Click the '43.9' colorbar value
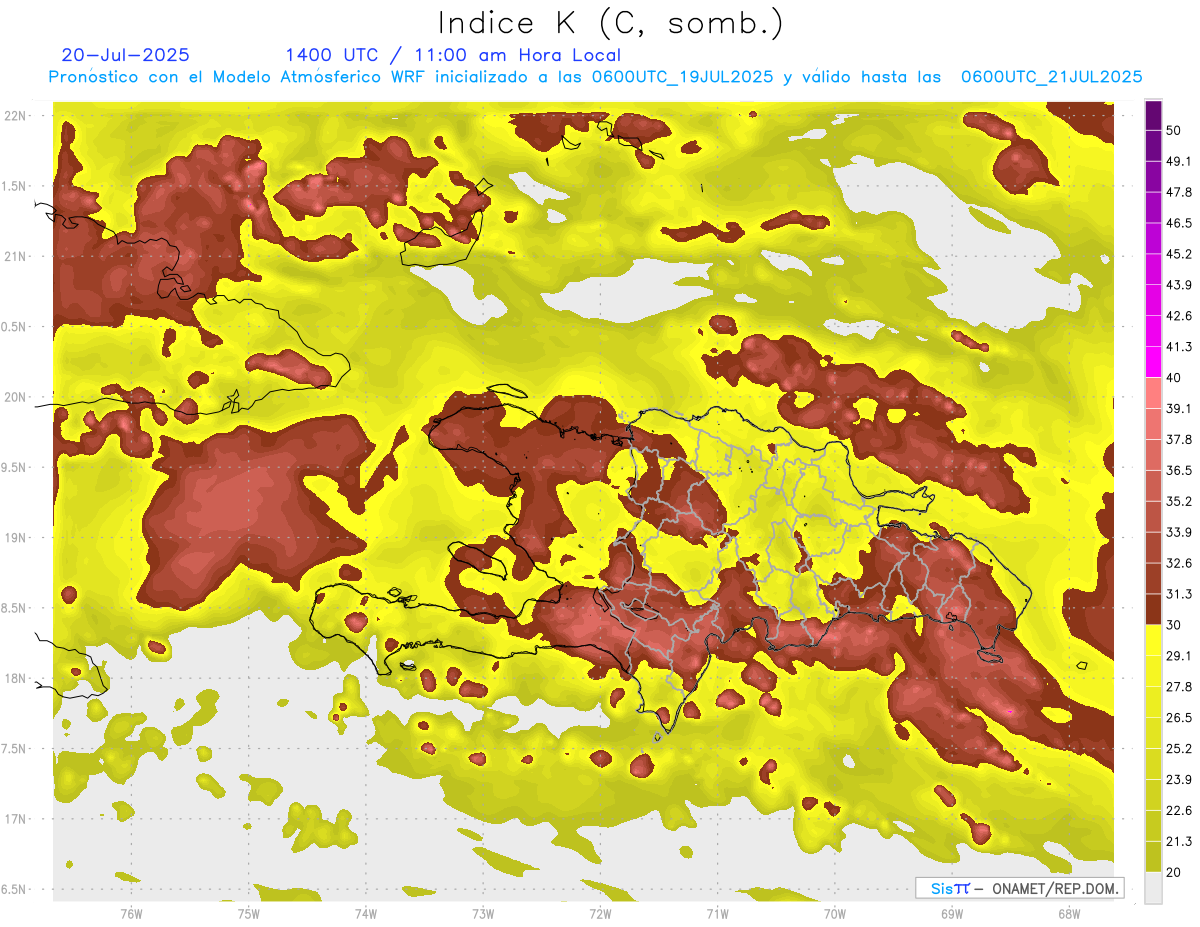The image size is (1200, 927). 1179,285
